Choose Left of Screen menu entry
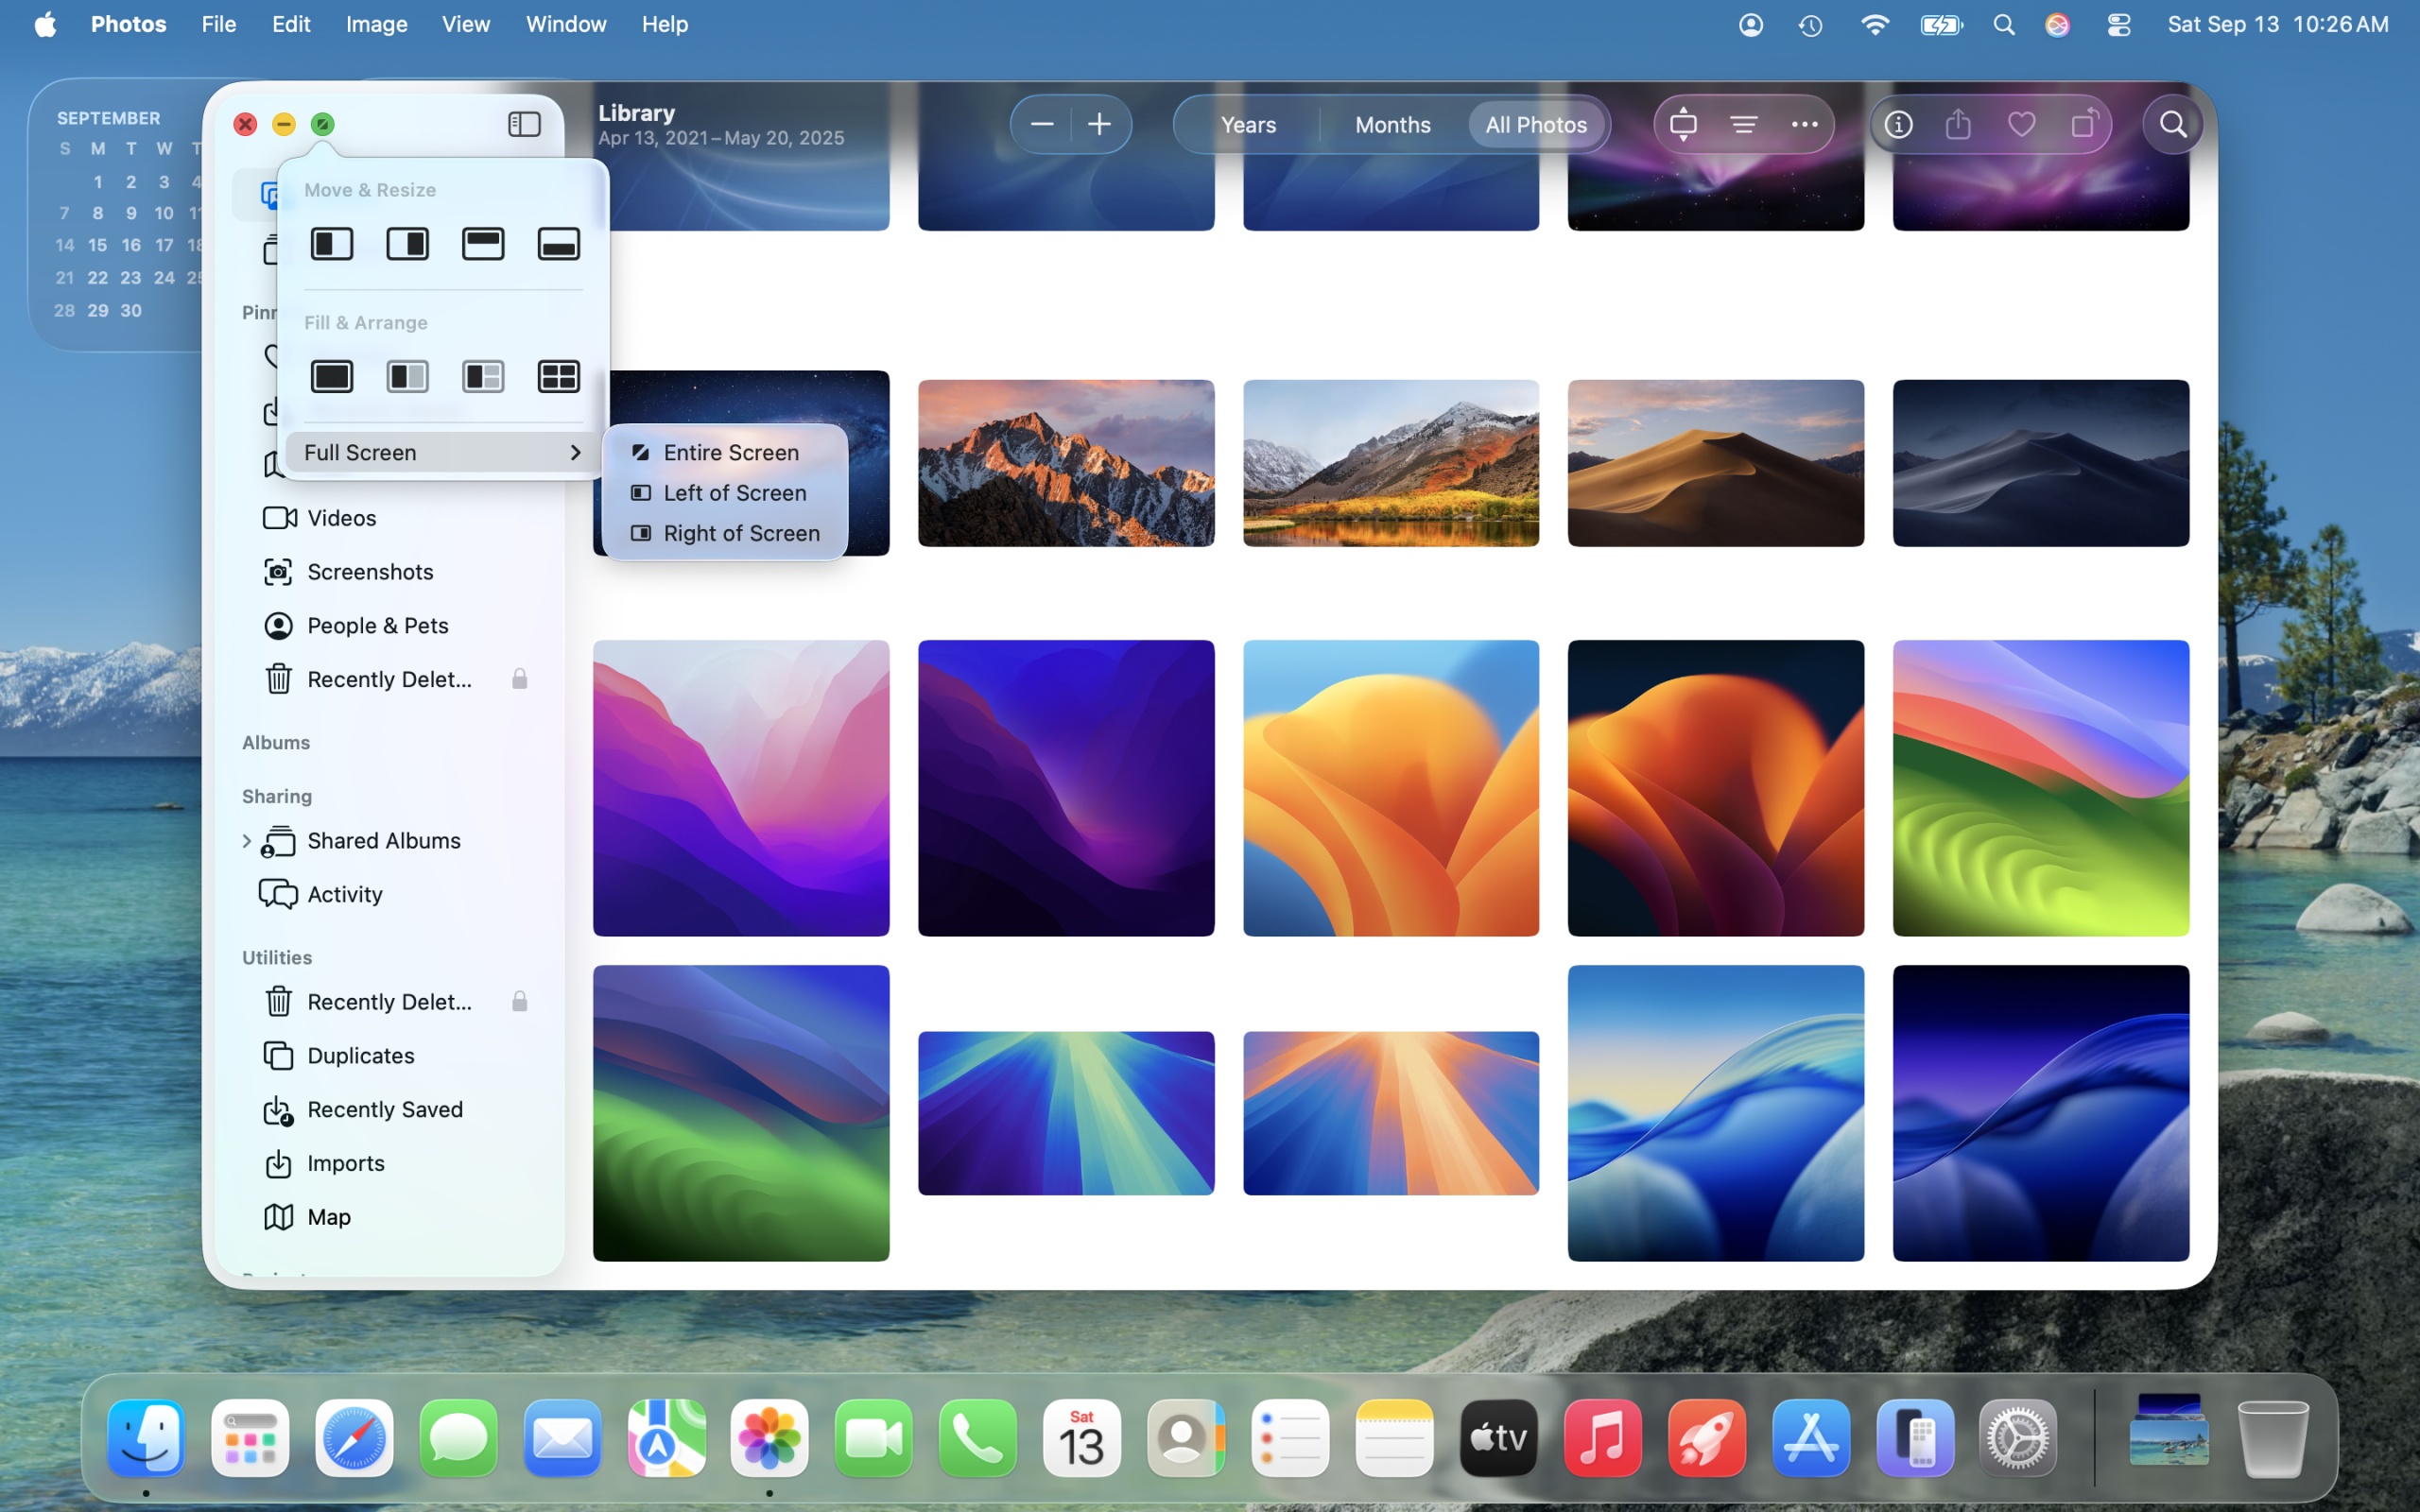 [x=734, y=493]
